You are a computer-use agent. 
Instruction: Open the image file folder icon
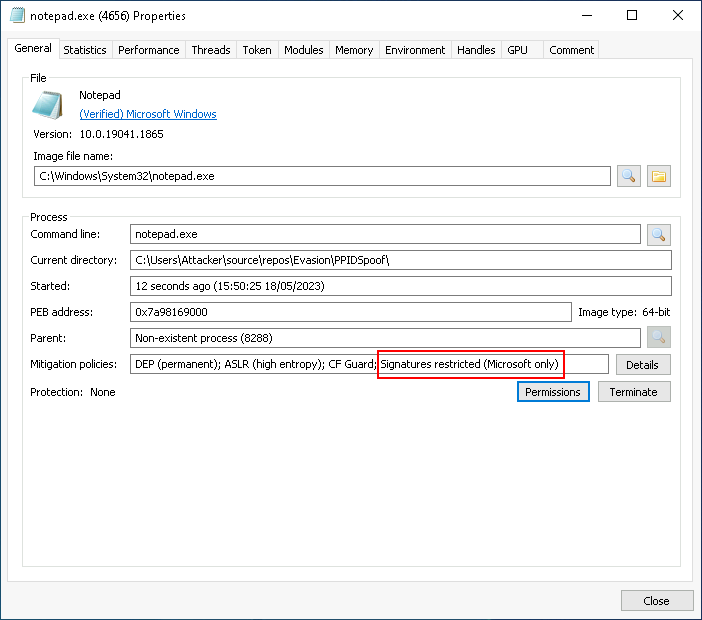(659, 176)
